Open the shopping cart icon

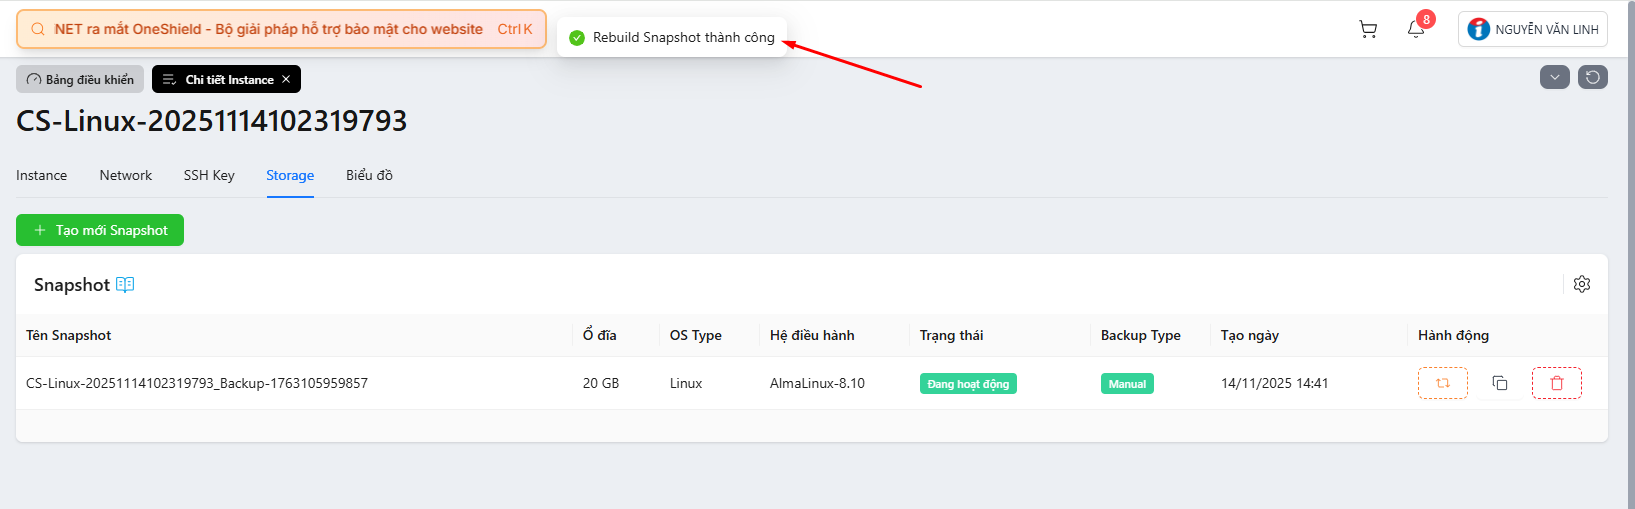point(1368,30)
